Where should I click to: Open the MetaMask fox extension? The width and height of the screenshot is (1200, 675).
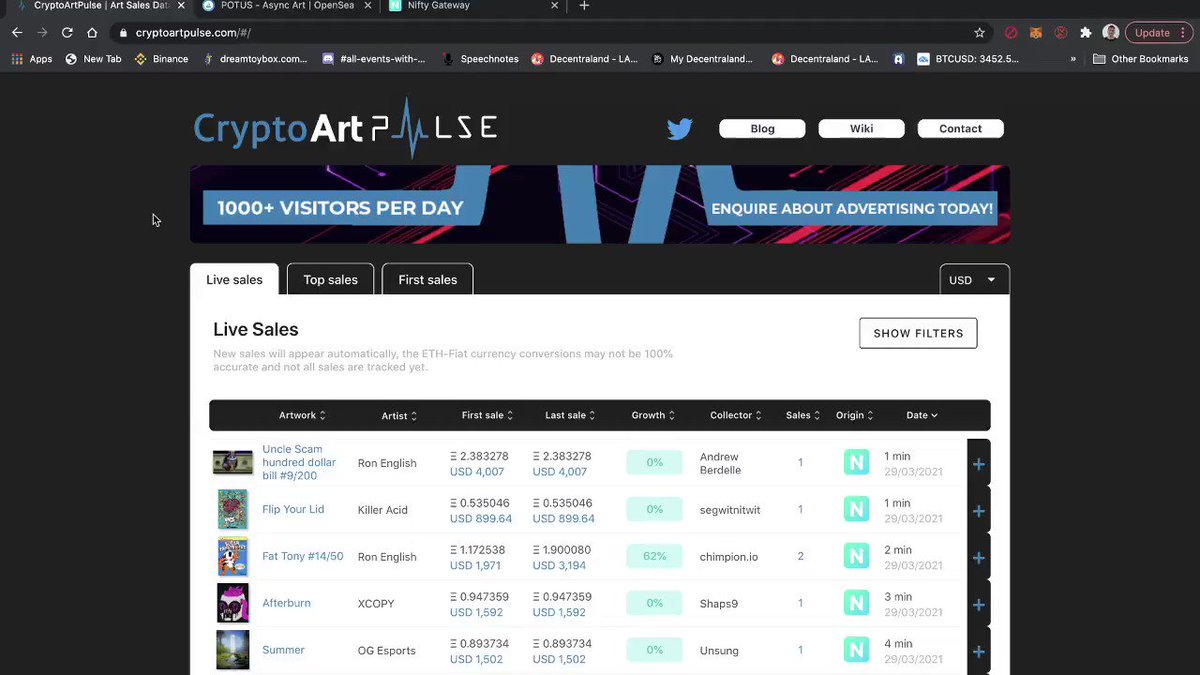pos(1036,32)
